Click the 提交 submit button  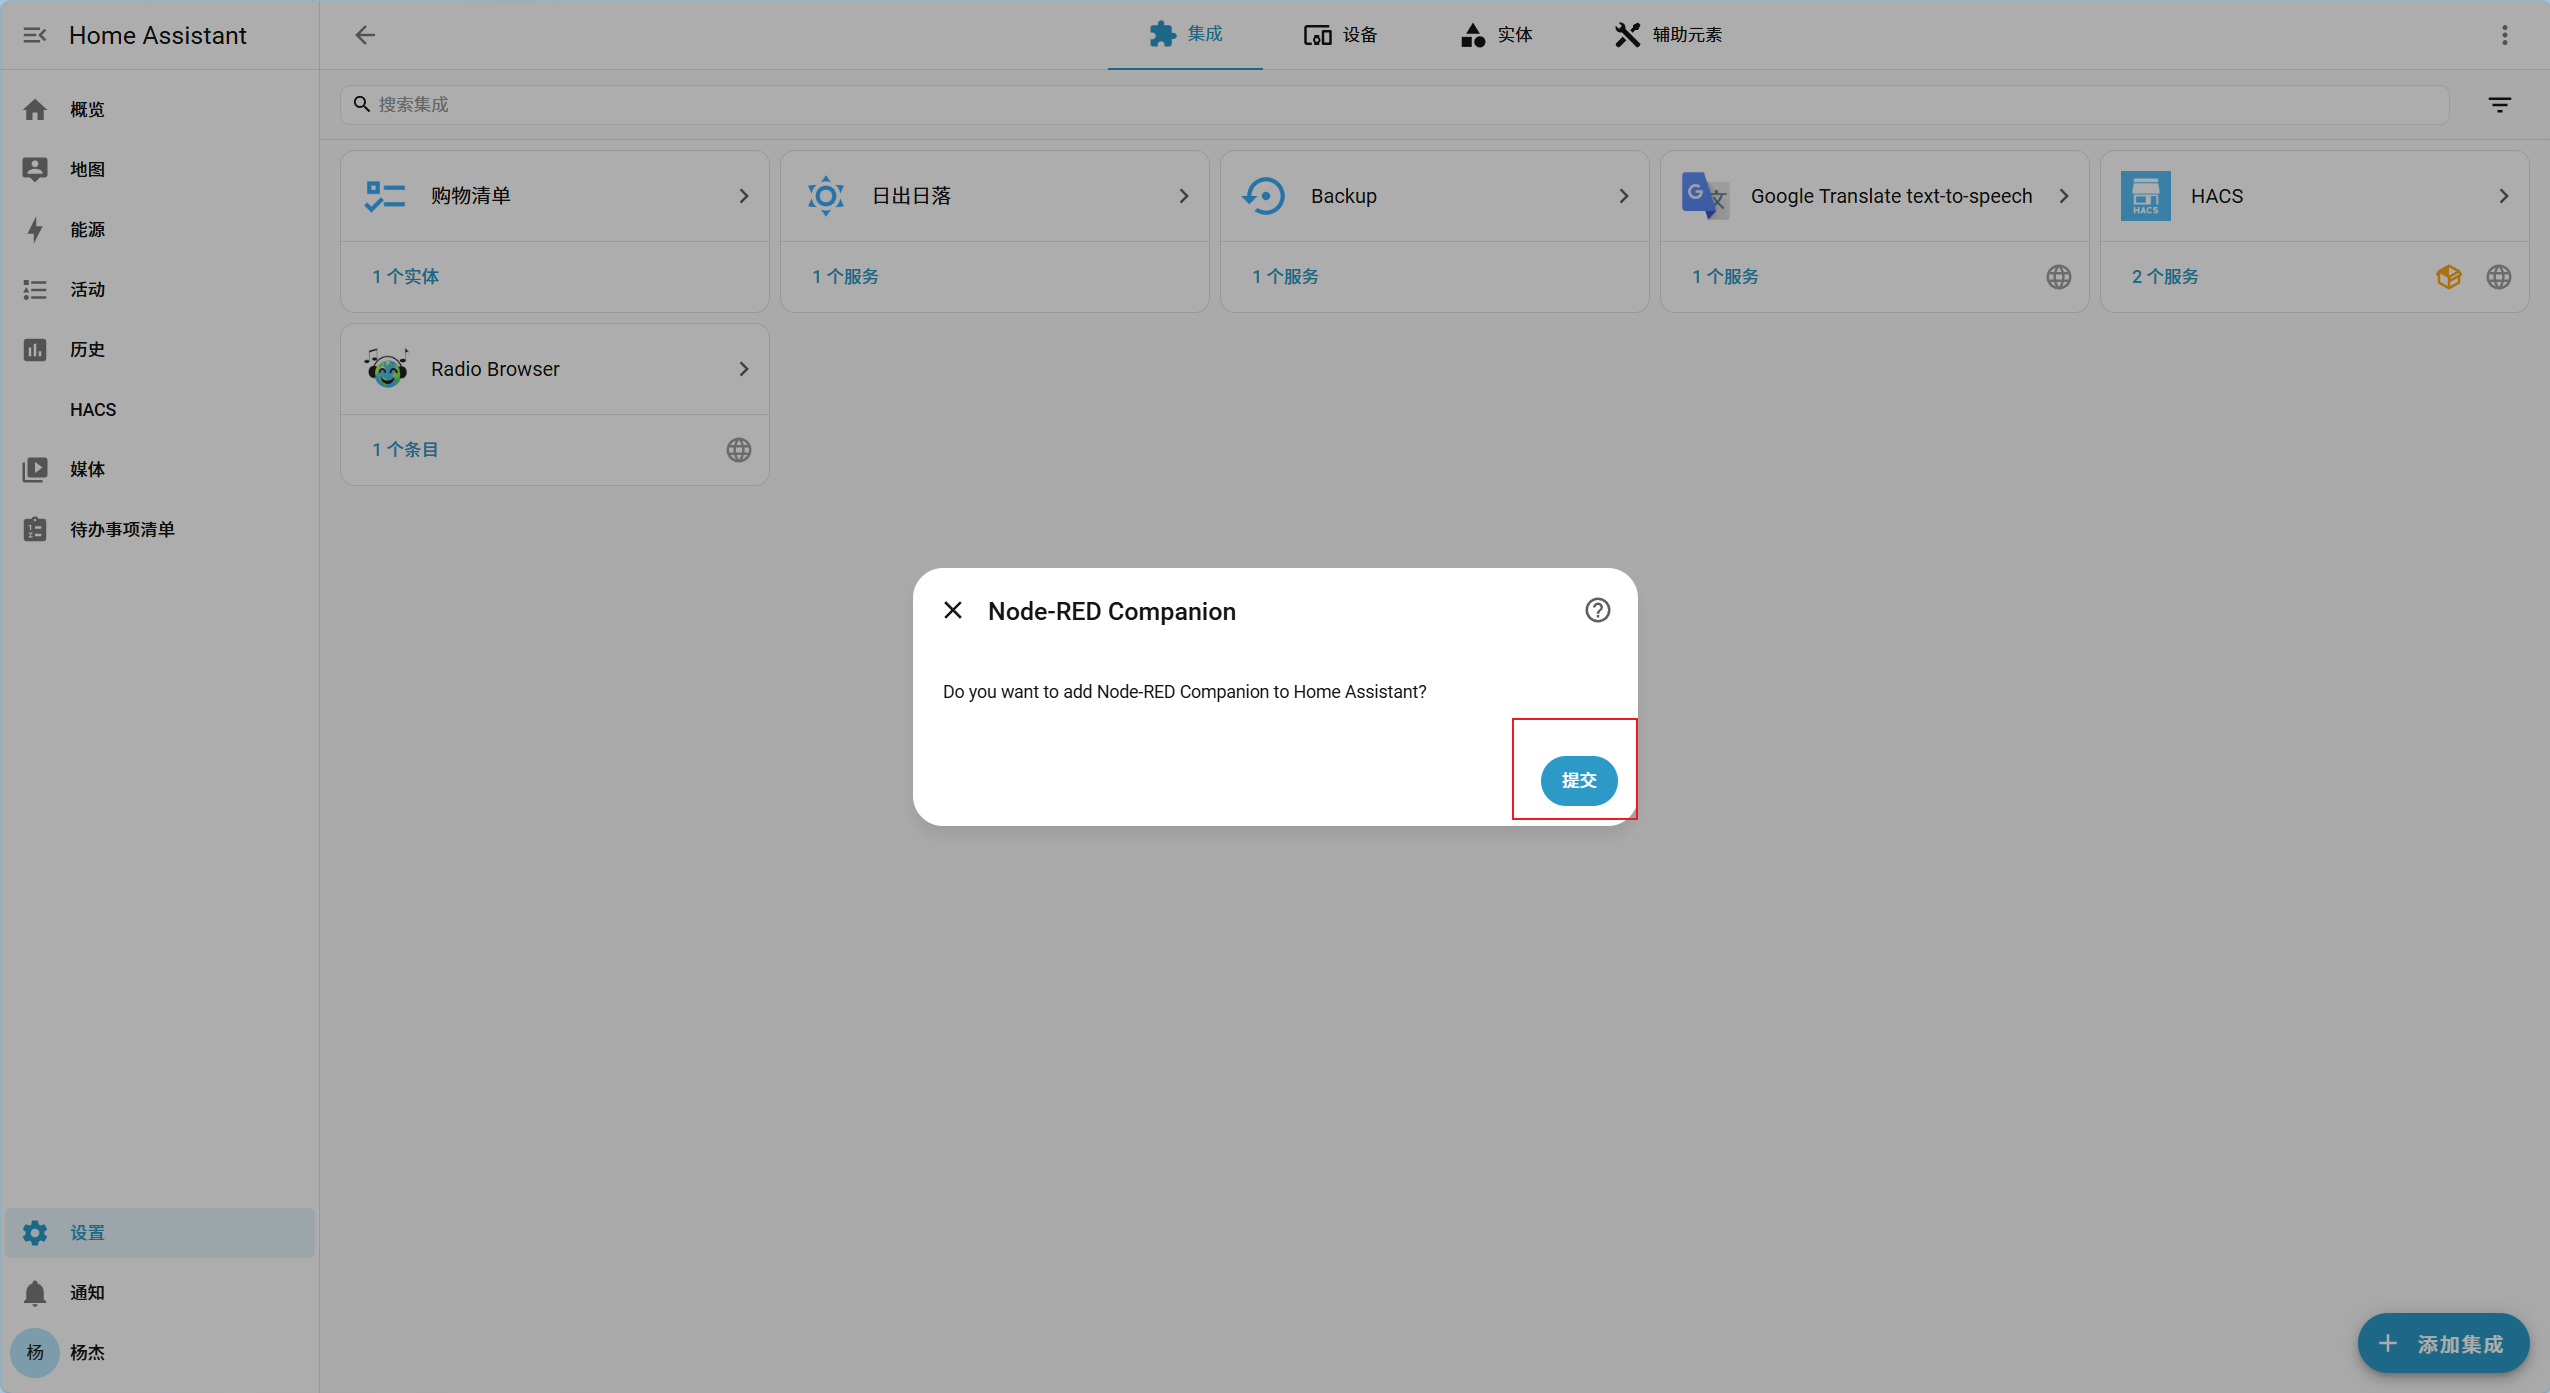(x=1578, y=780)
